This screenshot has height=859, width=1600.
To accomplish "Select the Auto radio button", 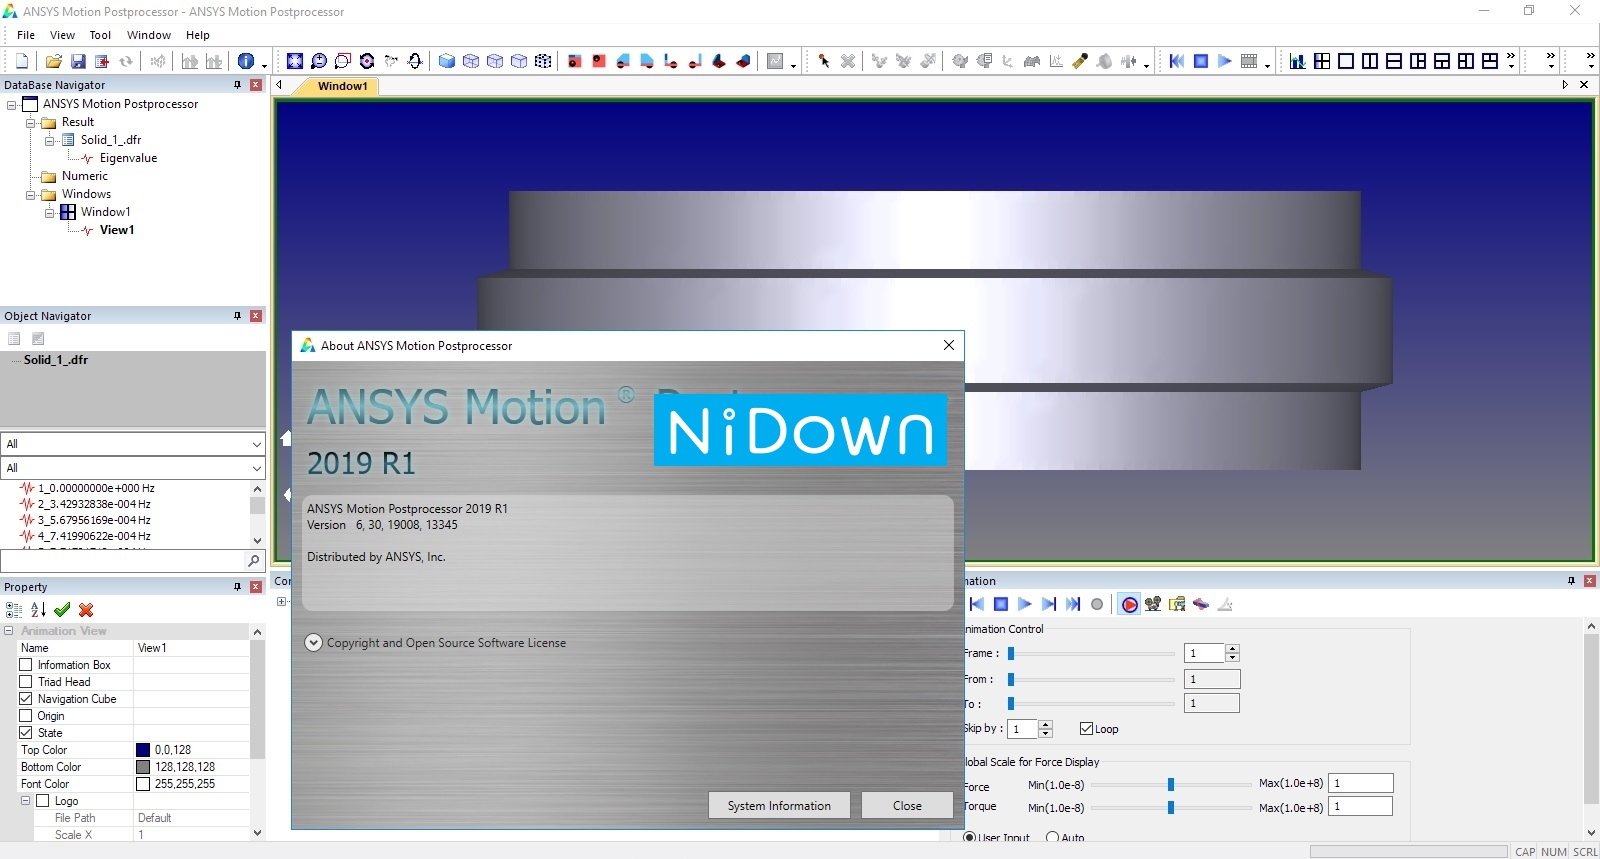I will pyautogui.click(x=1052, y=838).
